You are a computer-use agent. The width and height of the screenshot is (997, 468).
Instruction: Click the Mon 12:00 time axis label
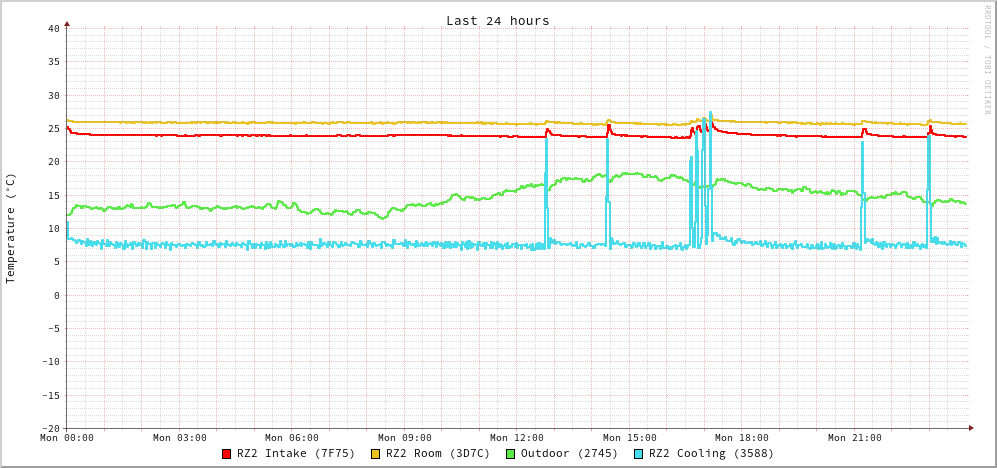click(x=517, y=438)
